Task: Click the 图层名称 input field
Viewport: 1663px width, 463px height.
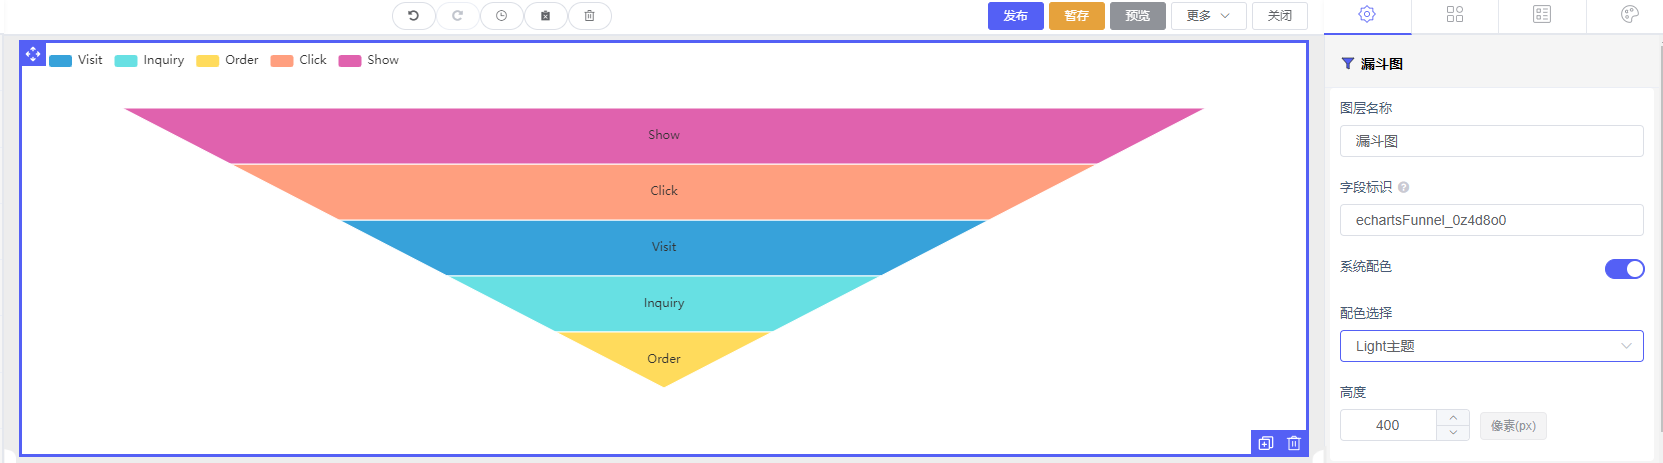Action: pos(1491,141)
